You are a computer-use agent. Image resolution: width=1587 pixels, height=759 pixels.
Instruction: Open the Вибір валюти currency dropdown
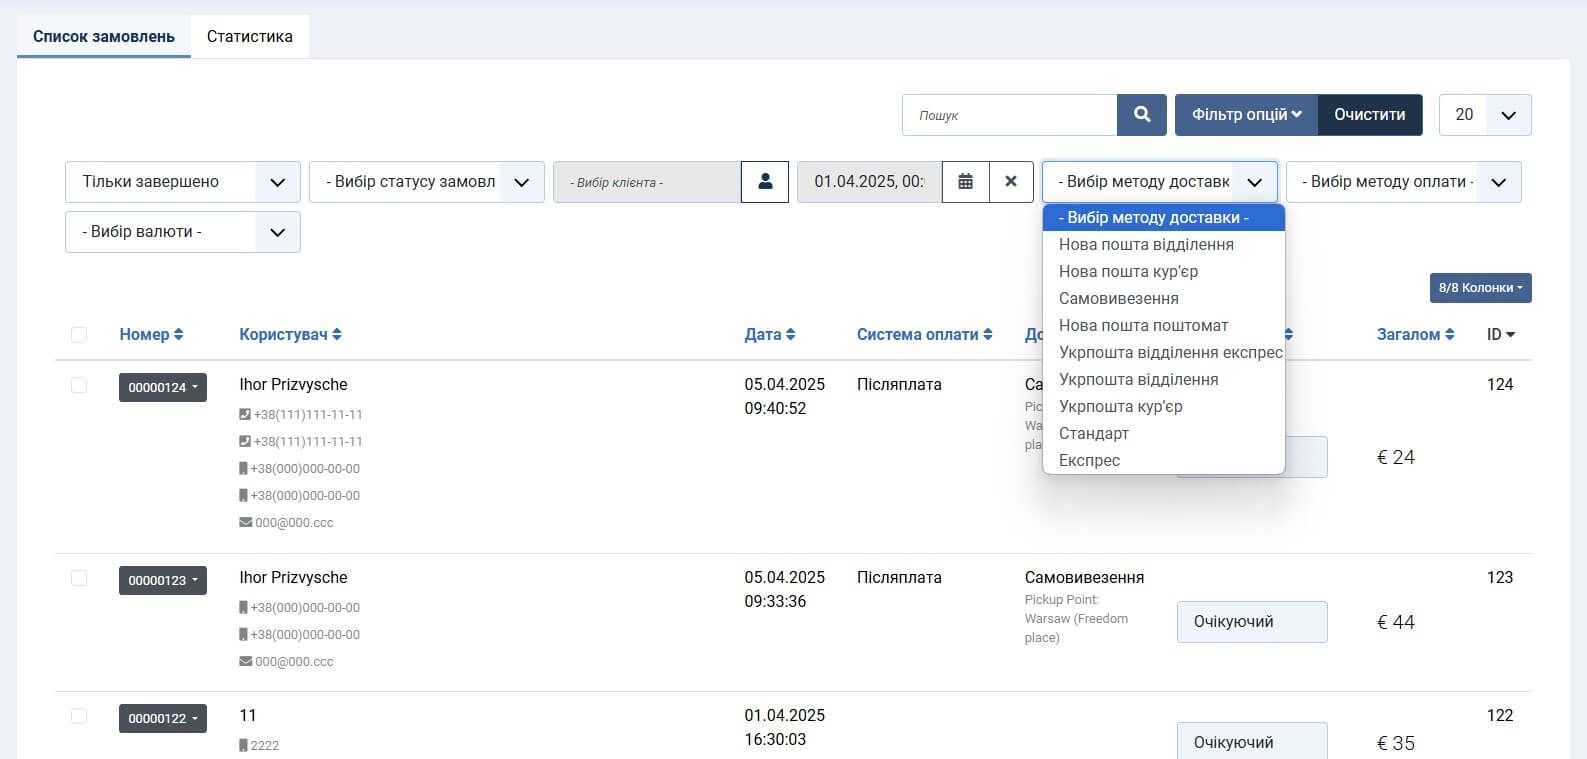182,232
